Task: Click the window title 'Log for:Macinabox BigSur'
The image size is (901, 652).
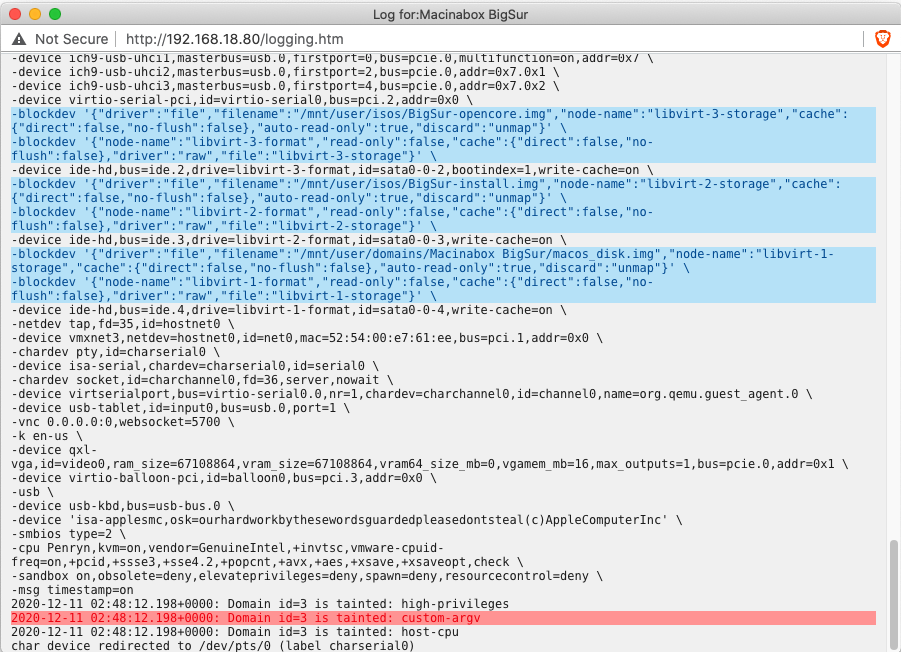Action: (x=450, y=14)
